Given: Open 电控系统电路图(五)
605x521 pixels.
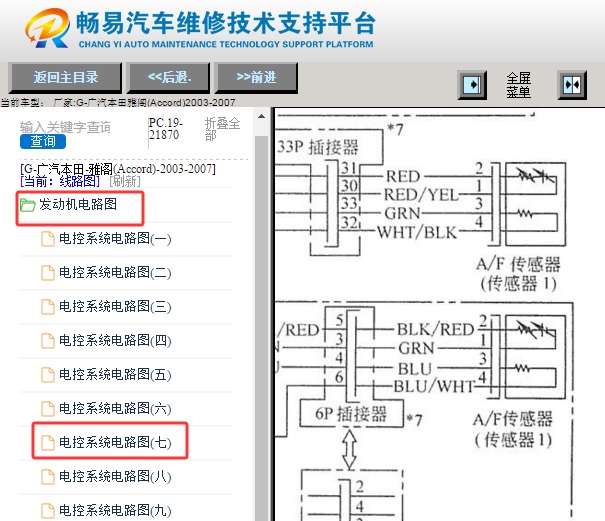Looking at the screenshot, I should pos(115,374).
